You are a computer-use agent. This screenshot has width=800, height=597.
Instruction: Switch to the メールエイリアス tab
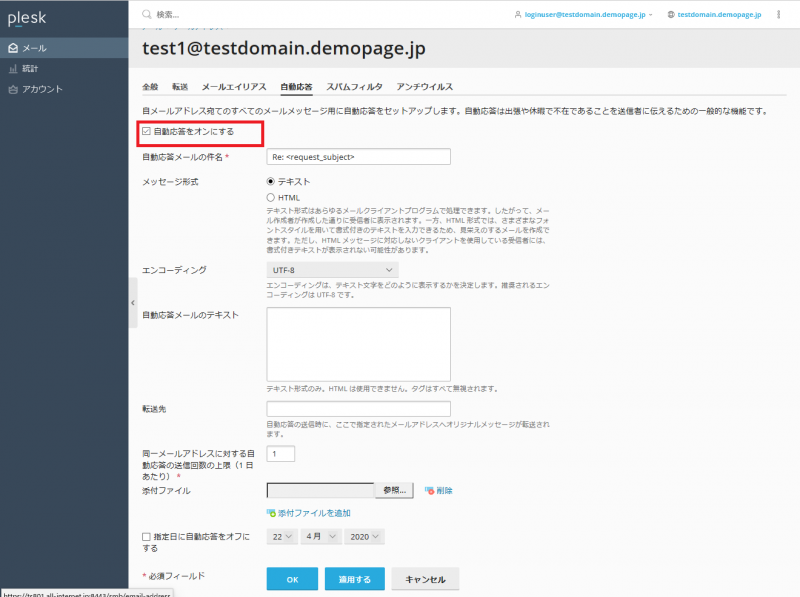[x=234, y=87]
